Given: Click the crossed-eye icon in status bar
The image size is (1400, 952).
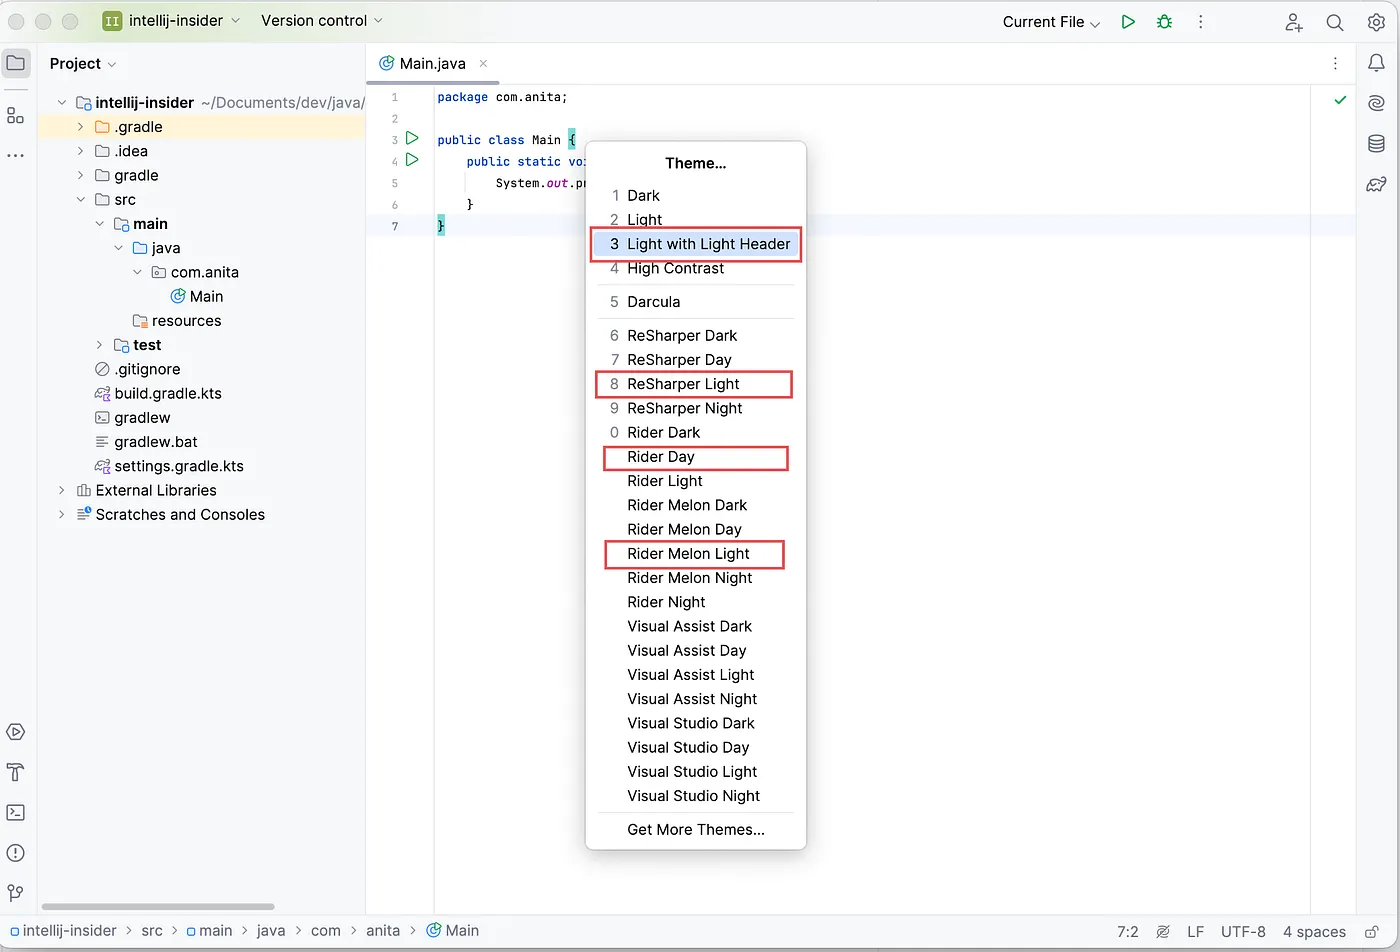Looking at the screenshot, I should 1162,931.
